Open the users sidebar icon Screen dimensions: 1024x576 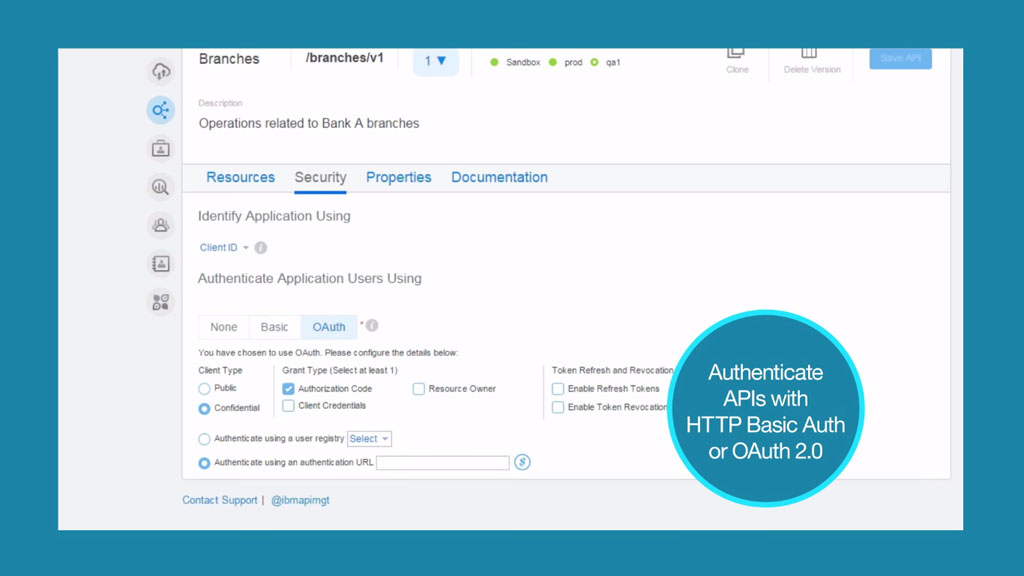point(161,225)
